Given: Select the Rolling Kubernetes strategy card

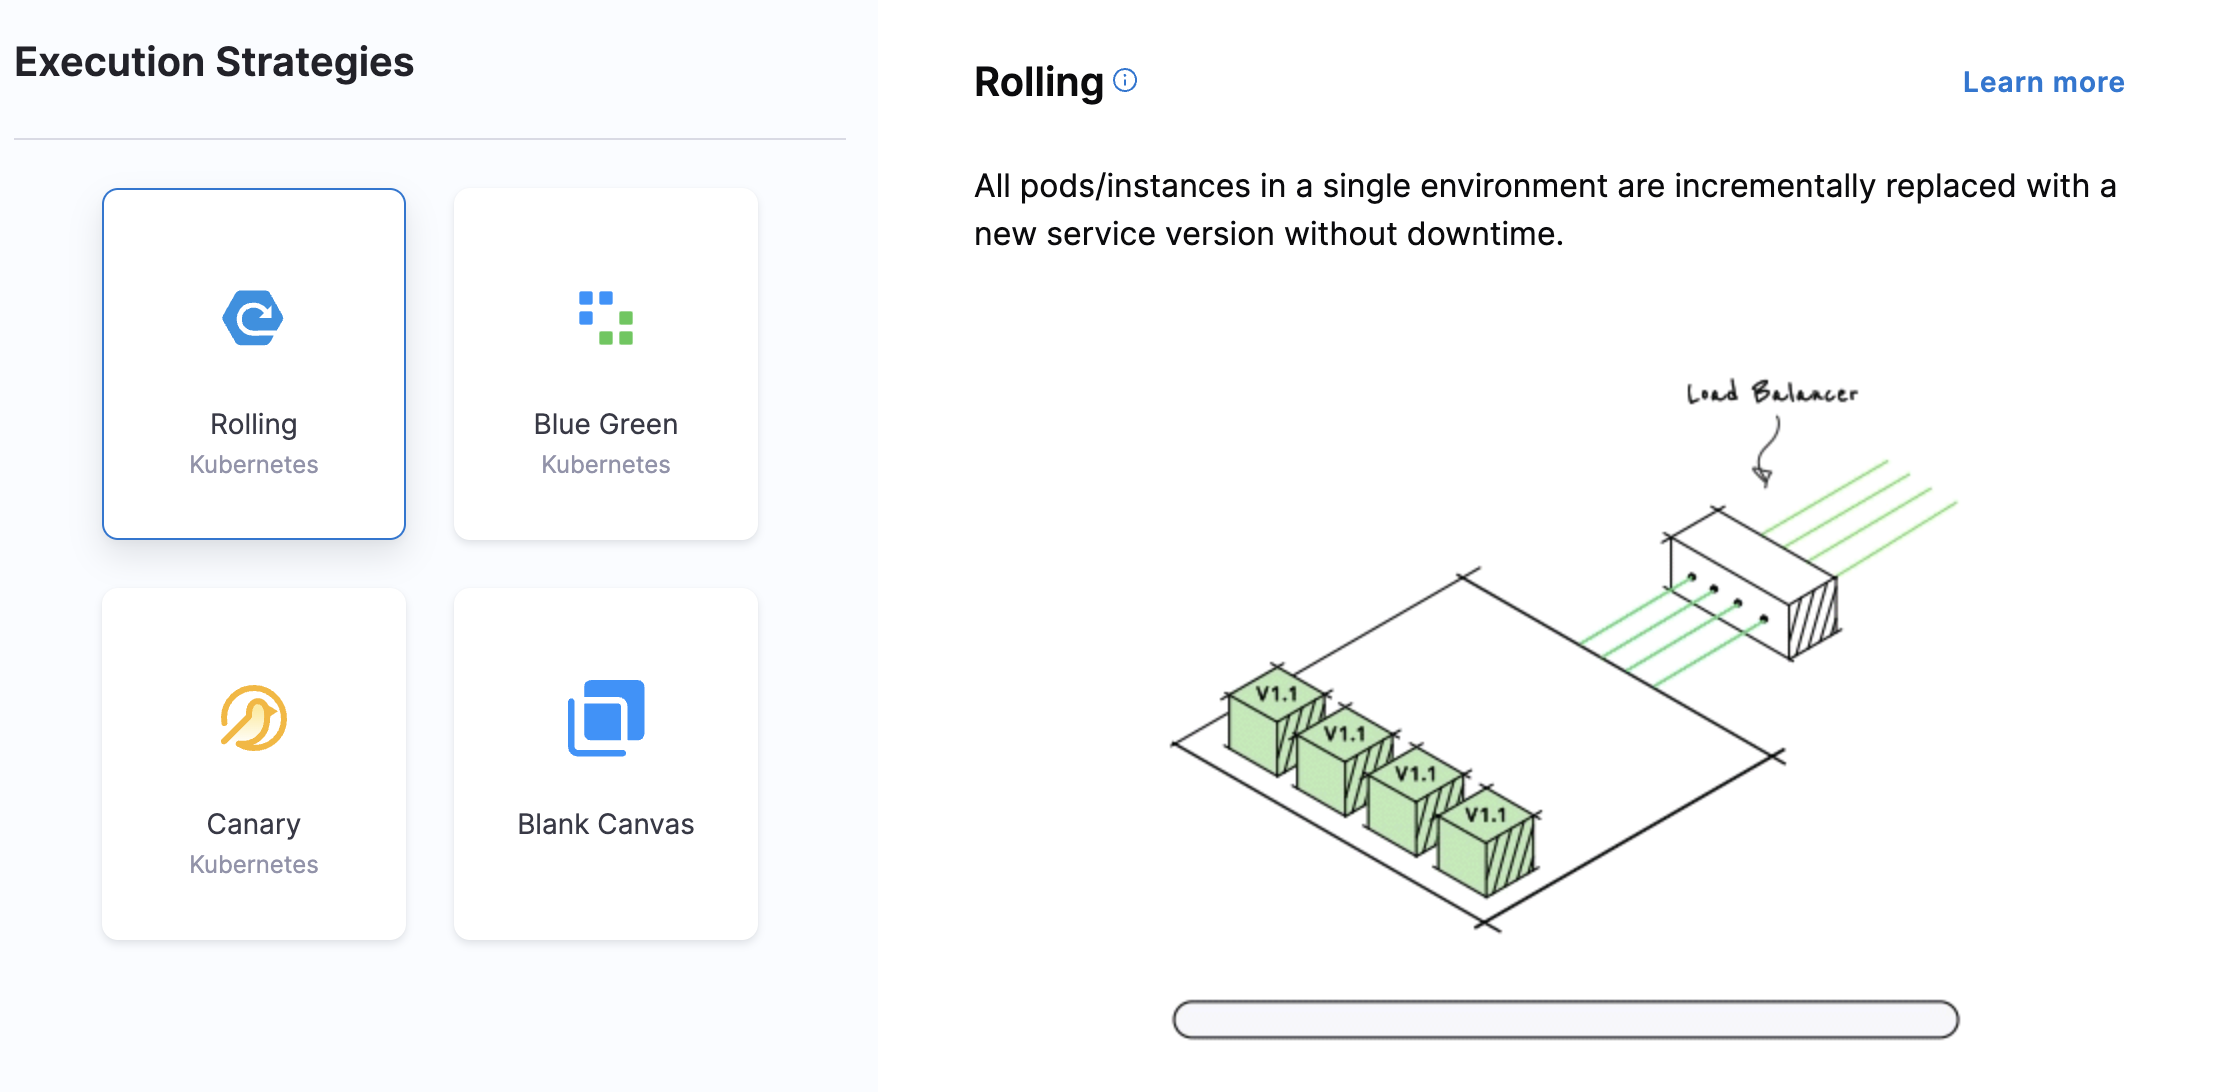Looking at the screenshot, I should (253, 364).
